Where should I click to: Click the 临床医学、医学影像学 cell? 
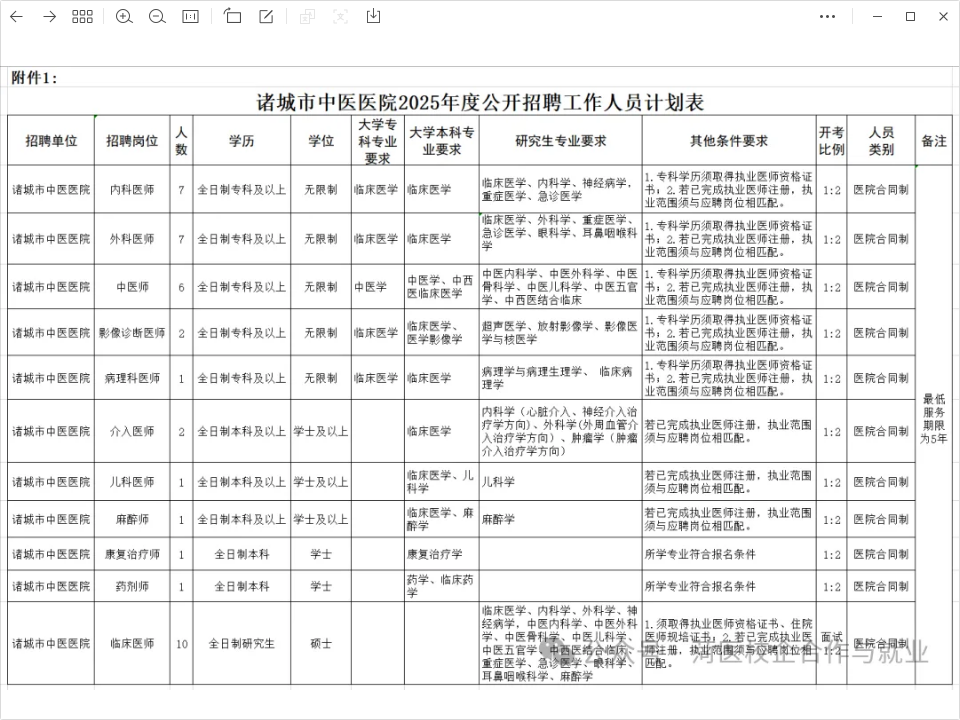(x=441, y=333)
